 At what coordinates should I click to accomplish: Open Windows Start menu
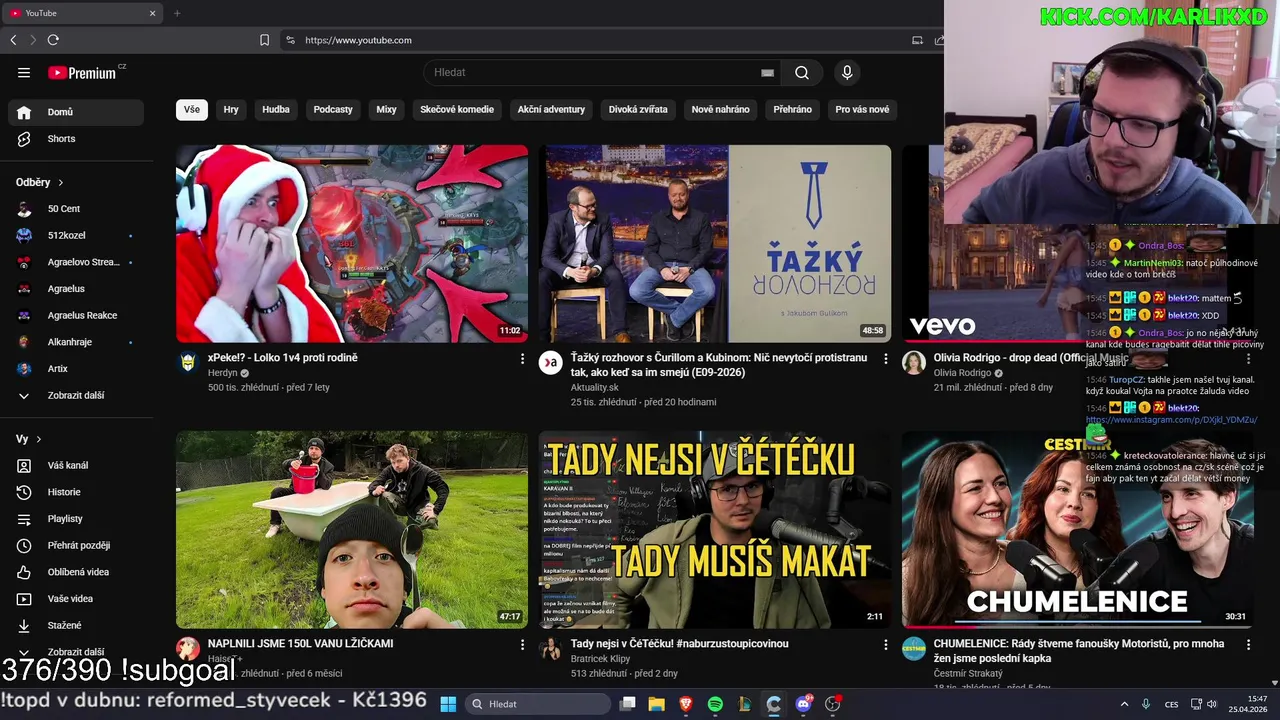448,704
